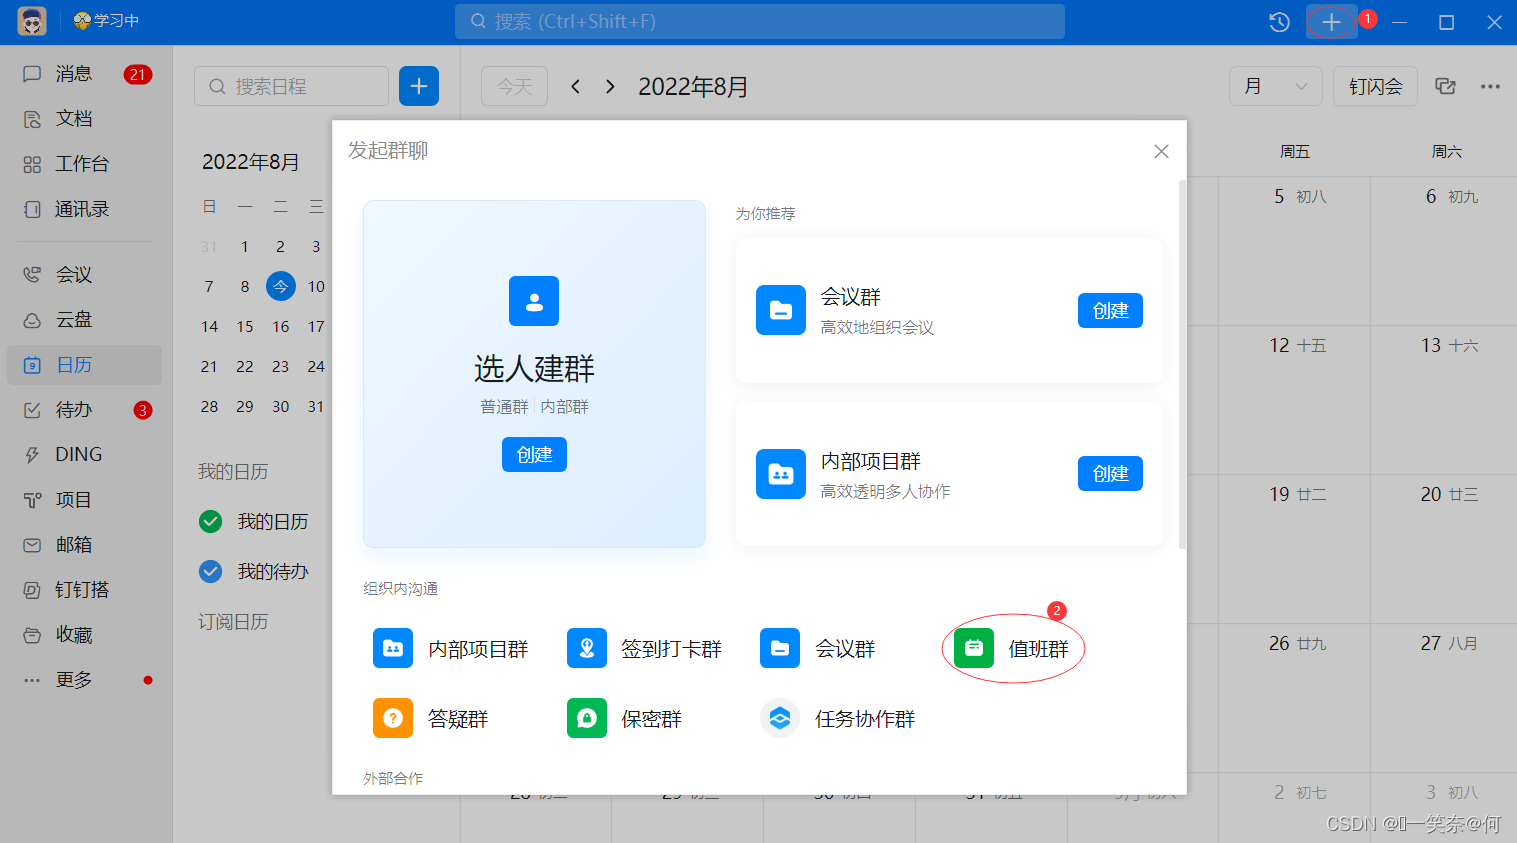Choose 保密群 group type
This screenshot has width=1517, height=843.
pos(625,719)
